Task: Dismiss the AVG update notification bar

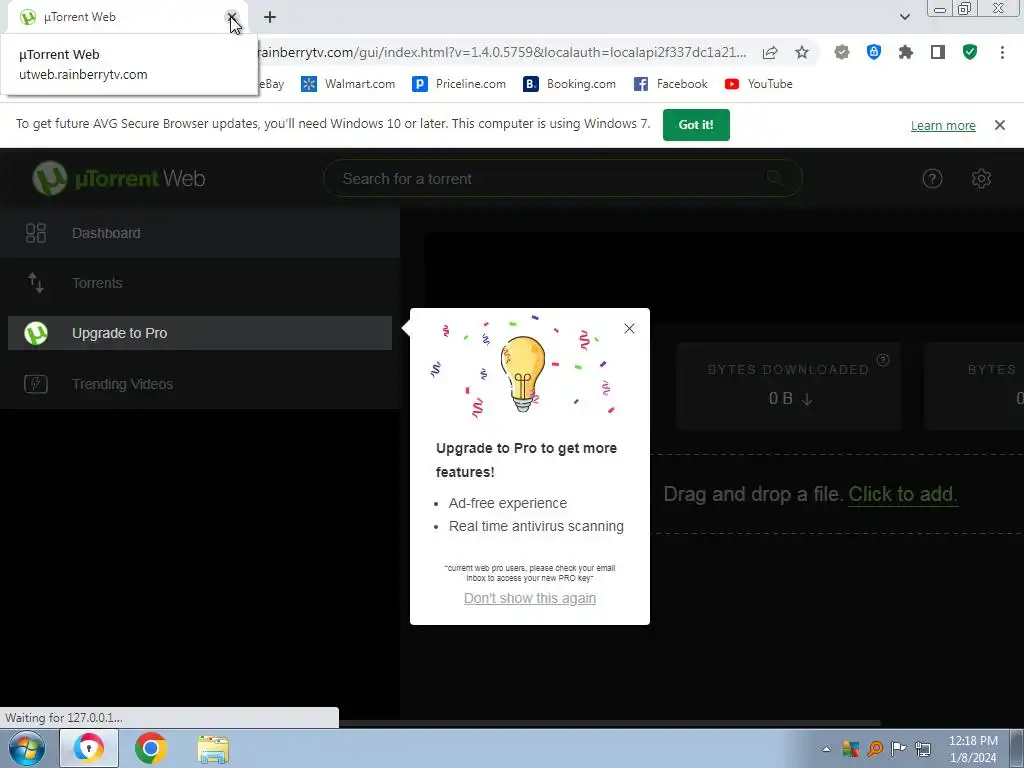Action: 999,125
